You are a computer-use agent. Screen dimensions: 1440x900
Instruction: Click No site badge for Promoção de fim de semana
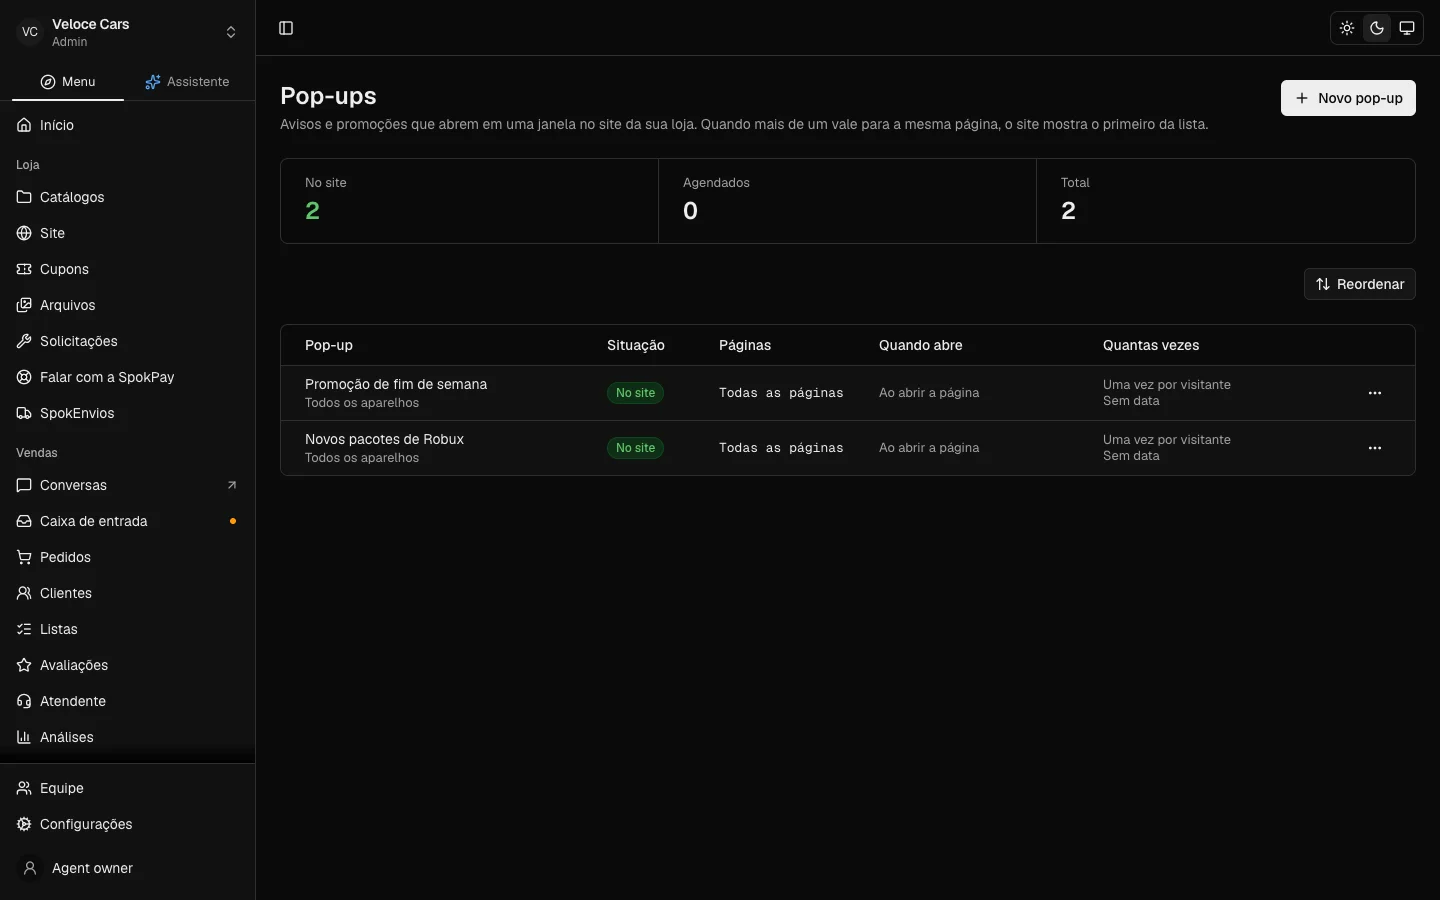[x=636, y=393]
